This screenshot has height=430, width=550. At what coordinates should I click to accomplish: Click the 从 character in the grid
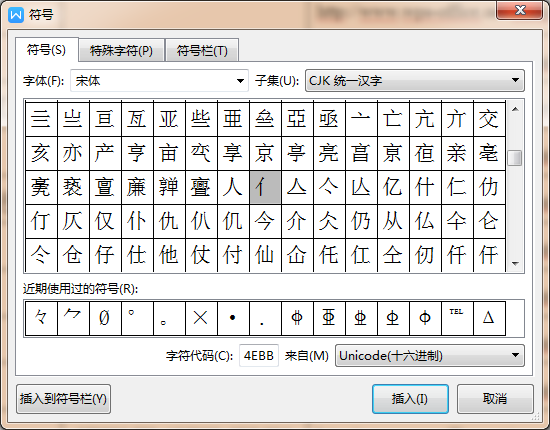pos(393,221)
